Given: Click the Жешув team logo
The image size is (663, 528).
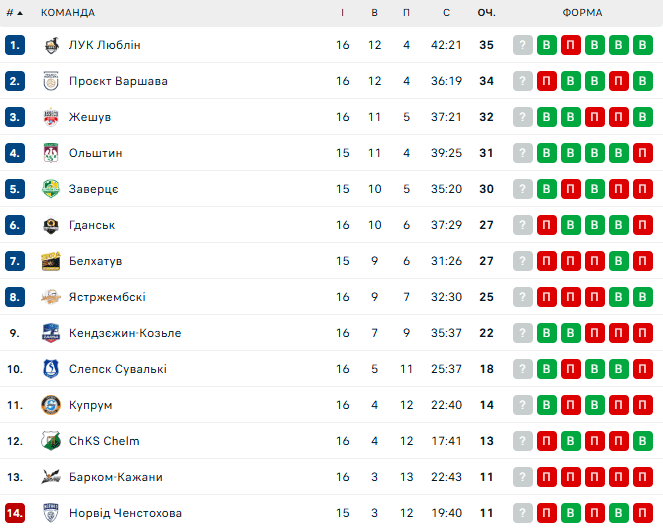Looking at the screenshot, I should pyautogui.click(x=51, y=117).
